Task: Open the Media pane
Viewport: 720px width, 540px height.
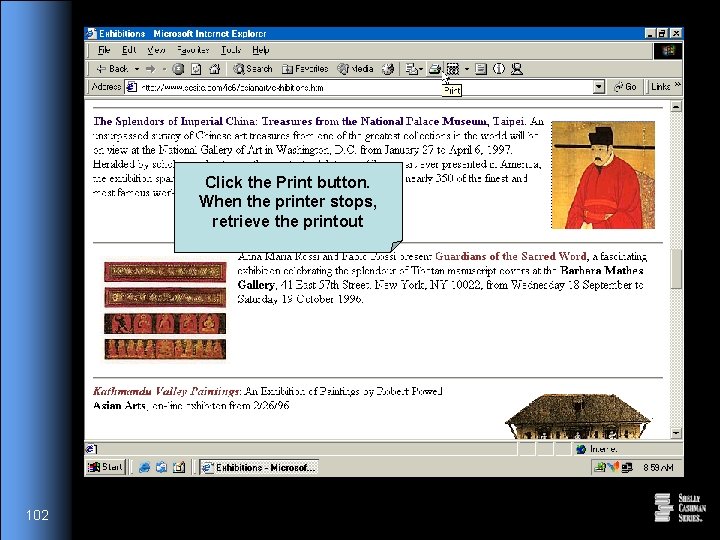Action: 355,69
